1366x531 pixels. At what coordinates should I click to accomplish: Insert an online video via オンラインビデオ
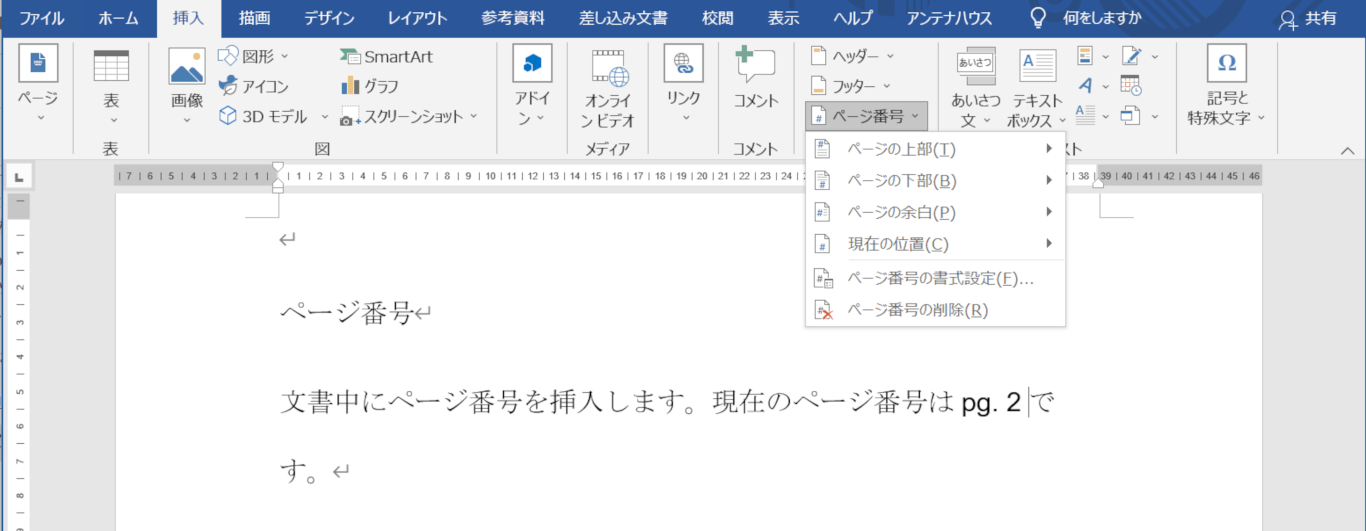(x=610, y=88)
